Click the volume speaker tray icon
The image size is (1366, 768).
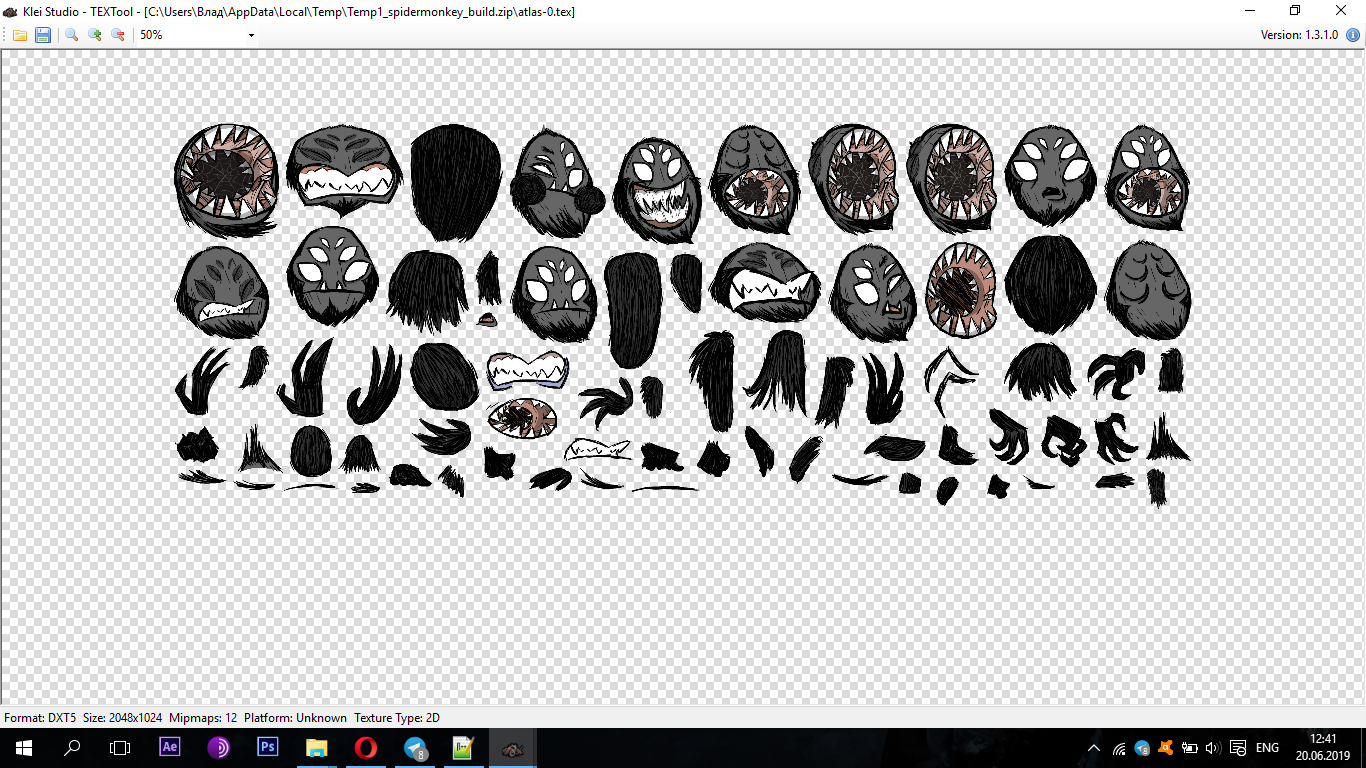pos(1212,748)
